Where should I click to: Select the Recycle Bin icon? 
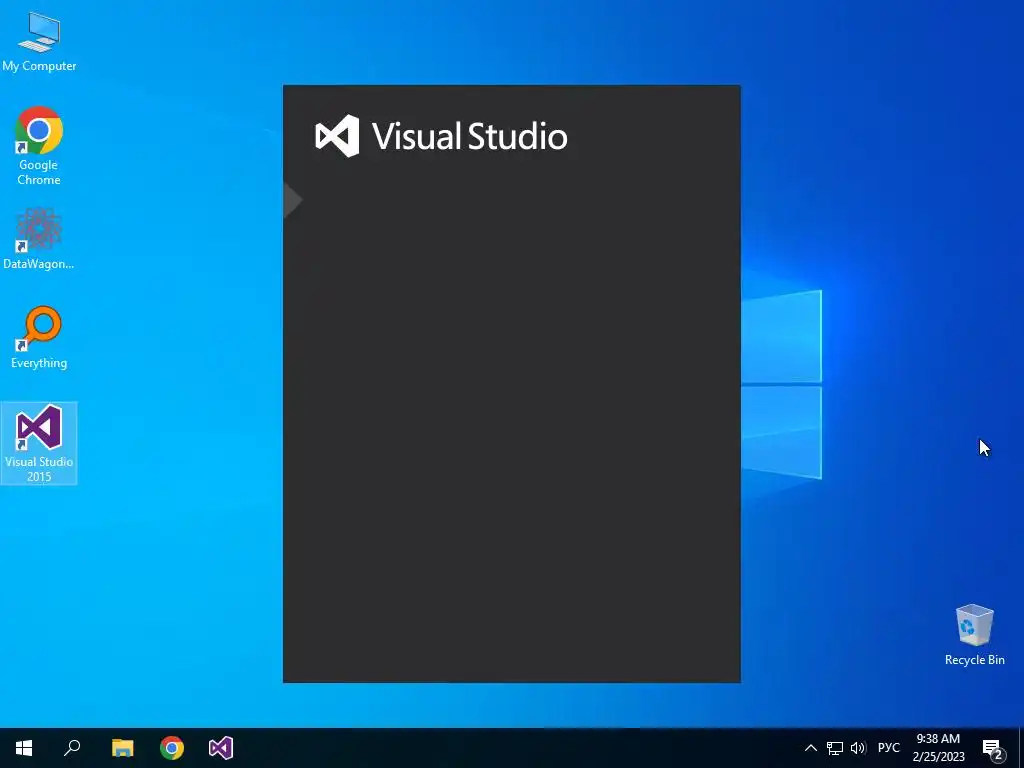[974, 635]
